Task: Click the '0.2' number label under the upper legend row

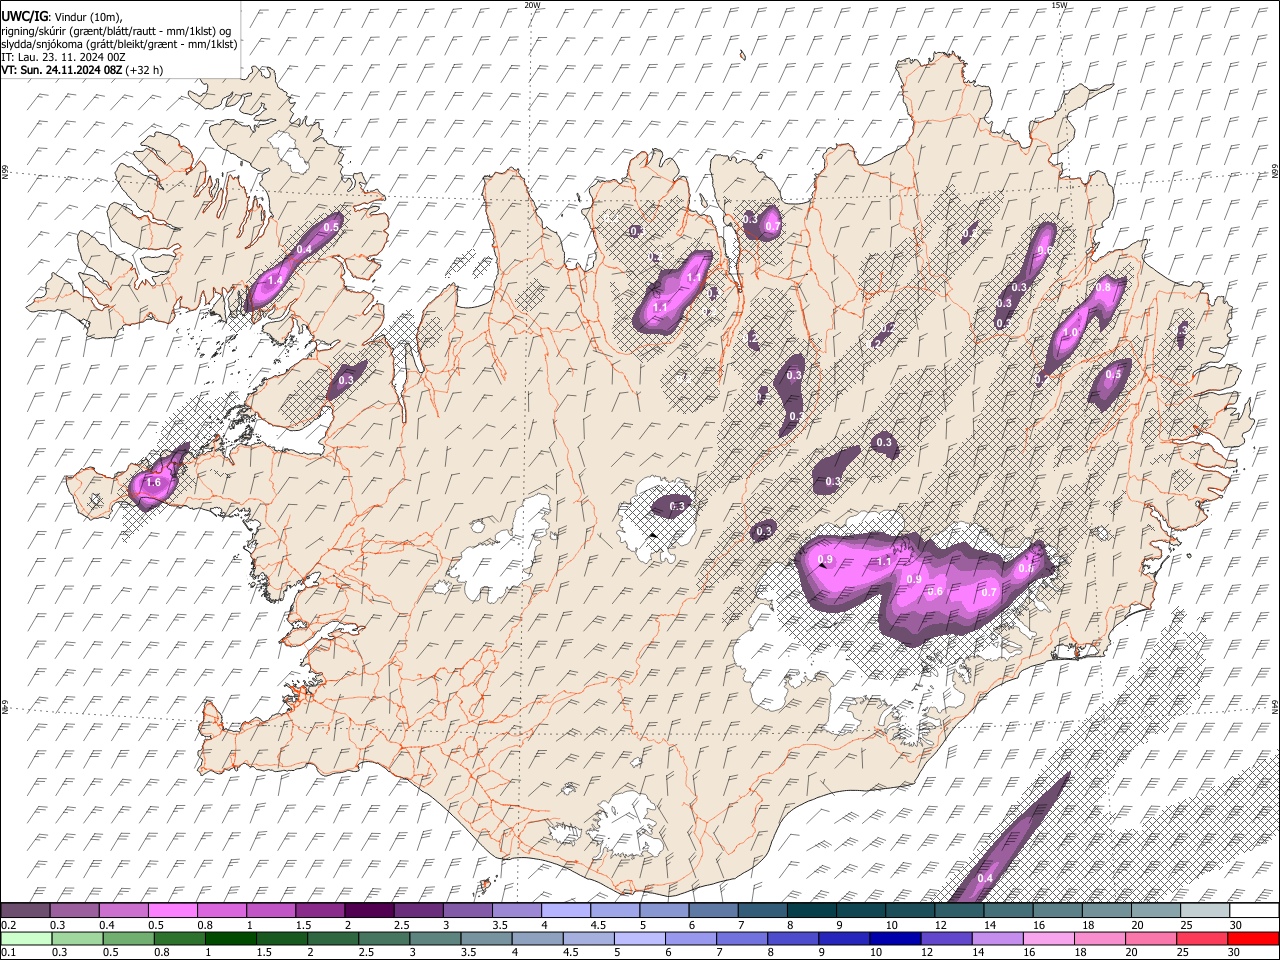Action: [8, 925]
